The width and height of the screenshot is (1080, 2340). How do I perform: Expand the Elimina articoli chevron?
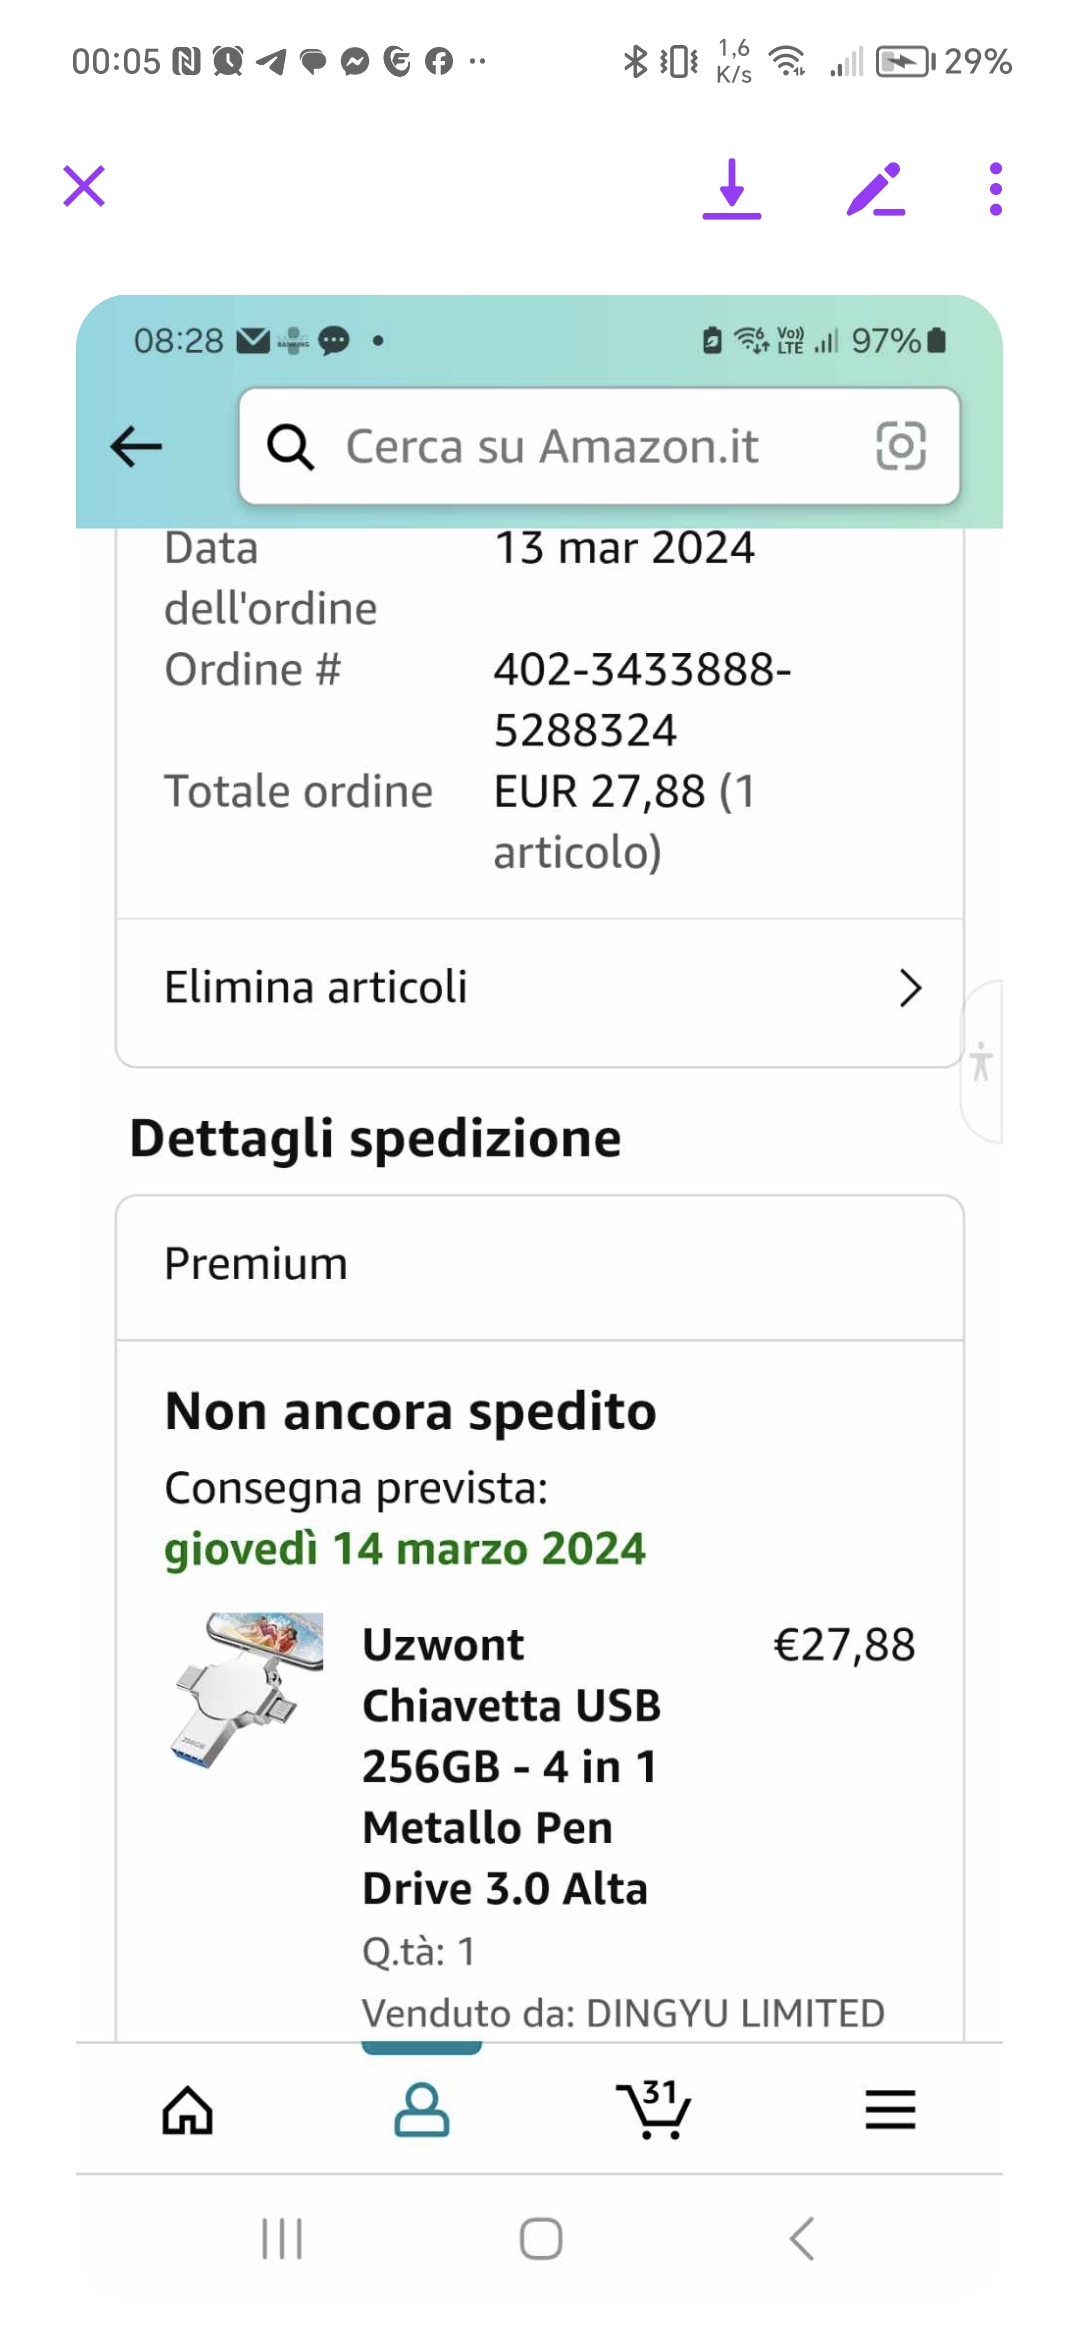tap(909, 988)
